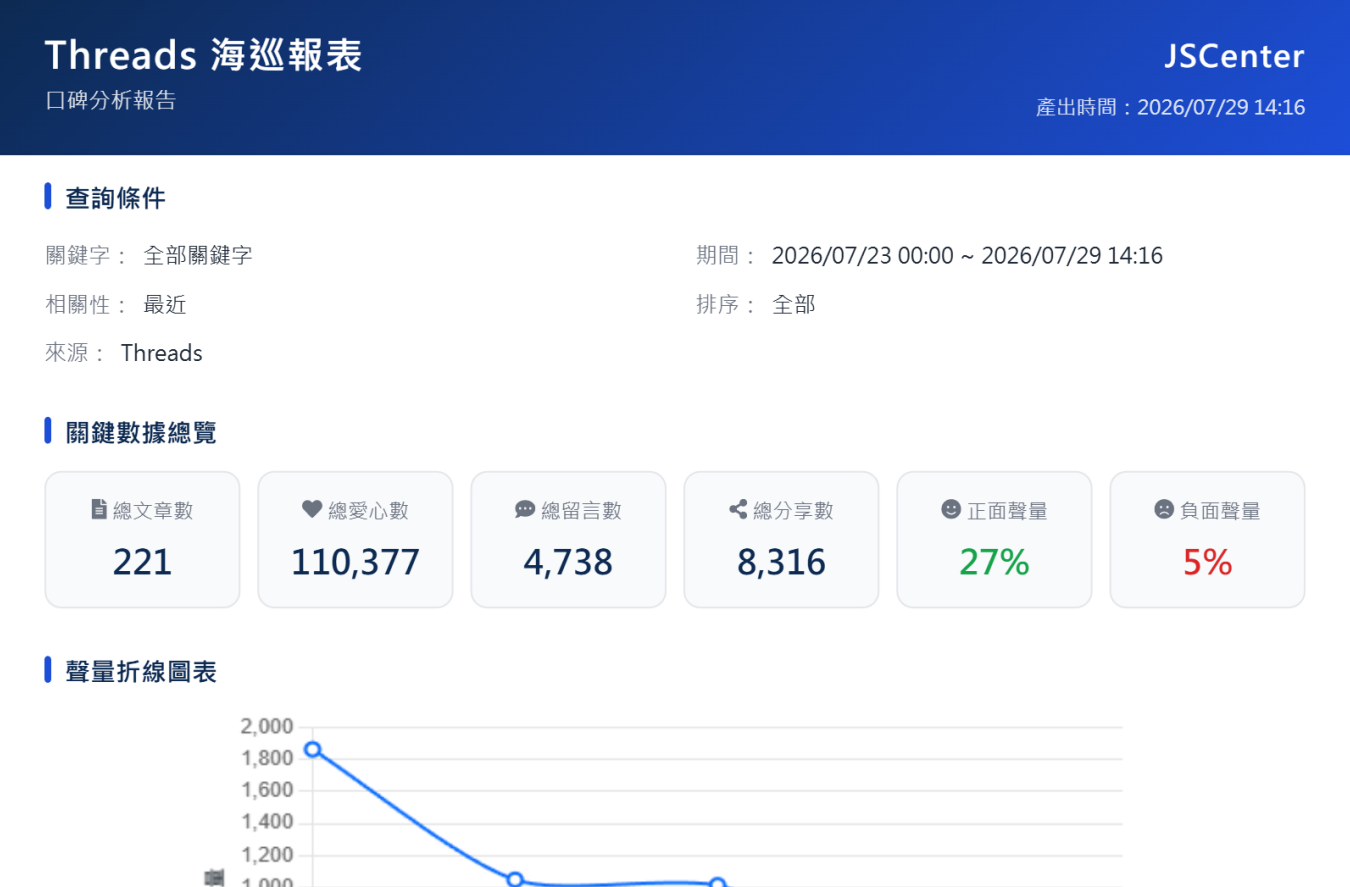Click the 口碑分析報告 subtitle

click(x=111, y=101)
